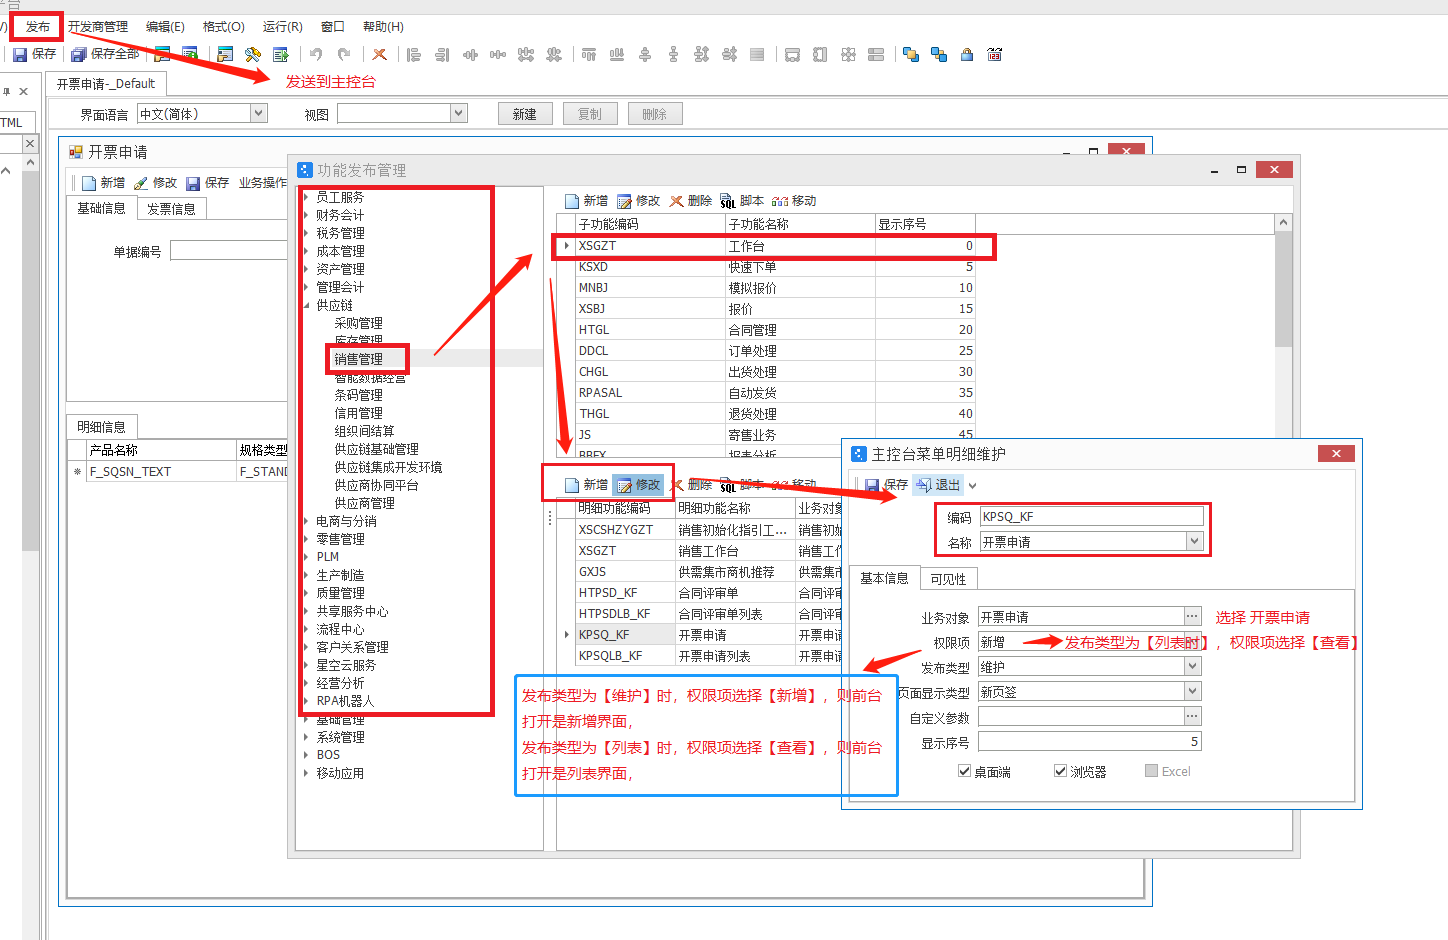Toggle the 桌面端 checkbox
The width and height of the screenshot is (1448, 940).
click(x=964, y=770)
